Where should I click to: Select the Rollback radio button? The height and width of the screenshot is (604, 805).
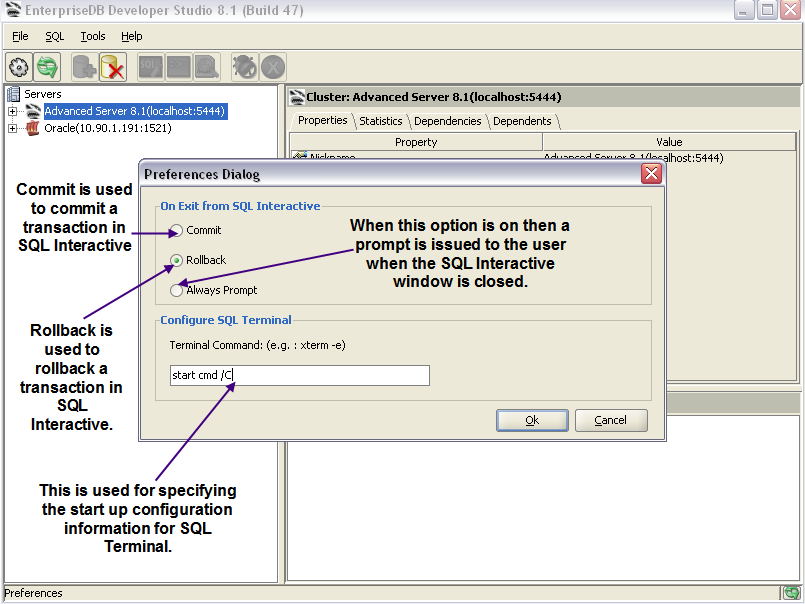[x=176, y=260]
